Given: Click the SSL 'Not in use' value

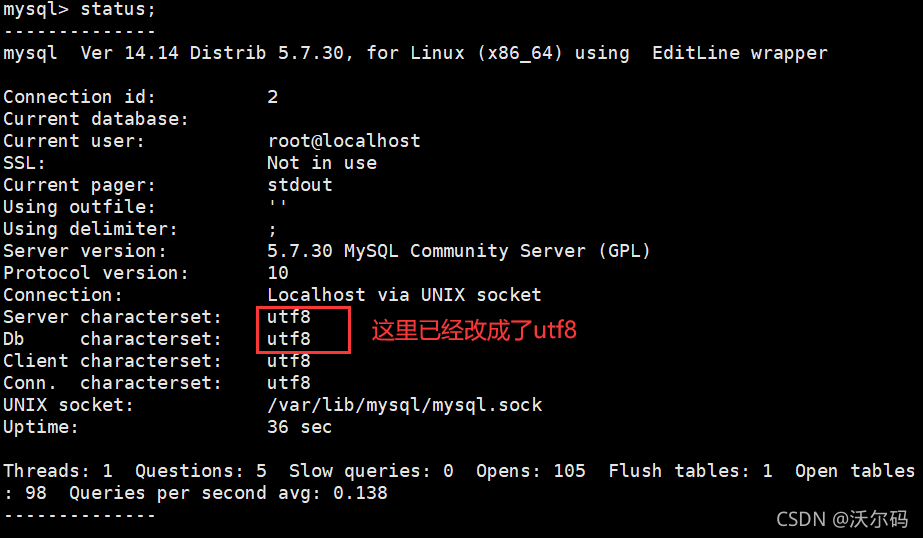Looking at the screenshot, I should [x=321, y=163].
